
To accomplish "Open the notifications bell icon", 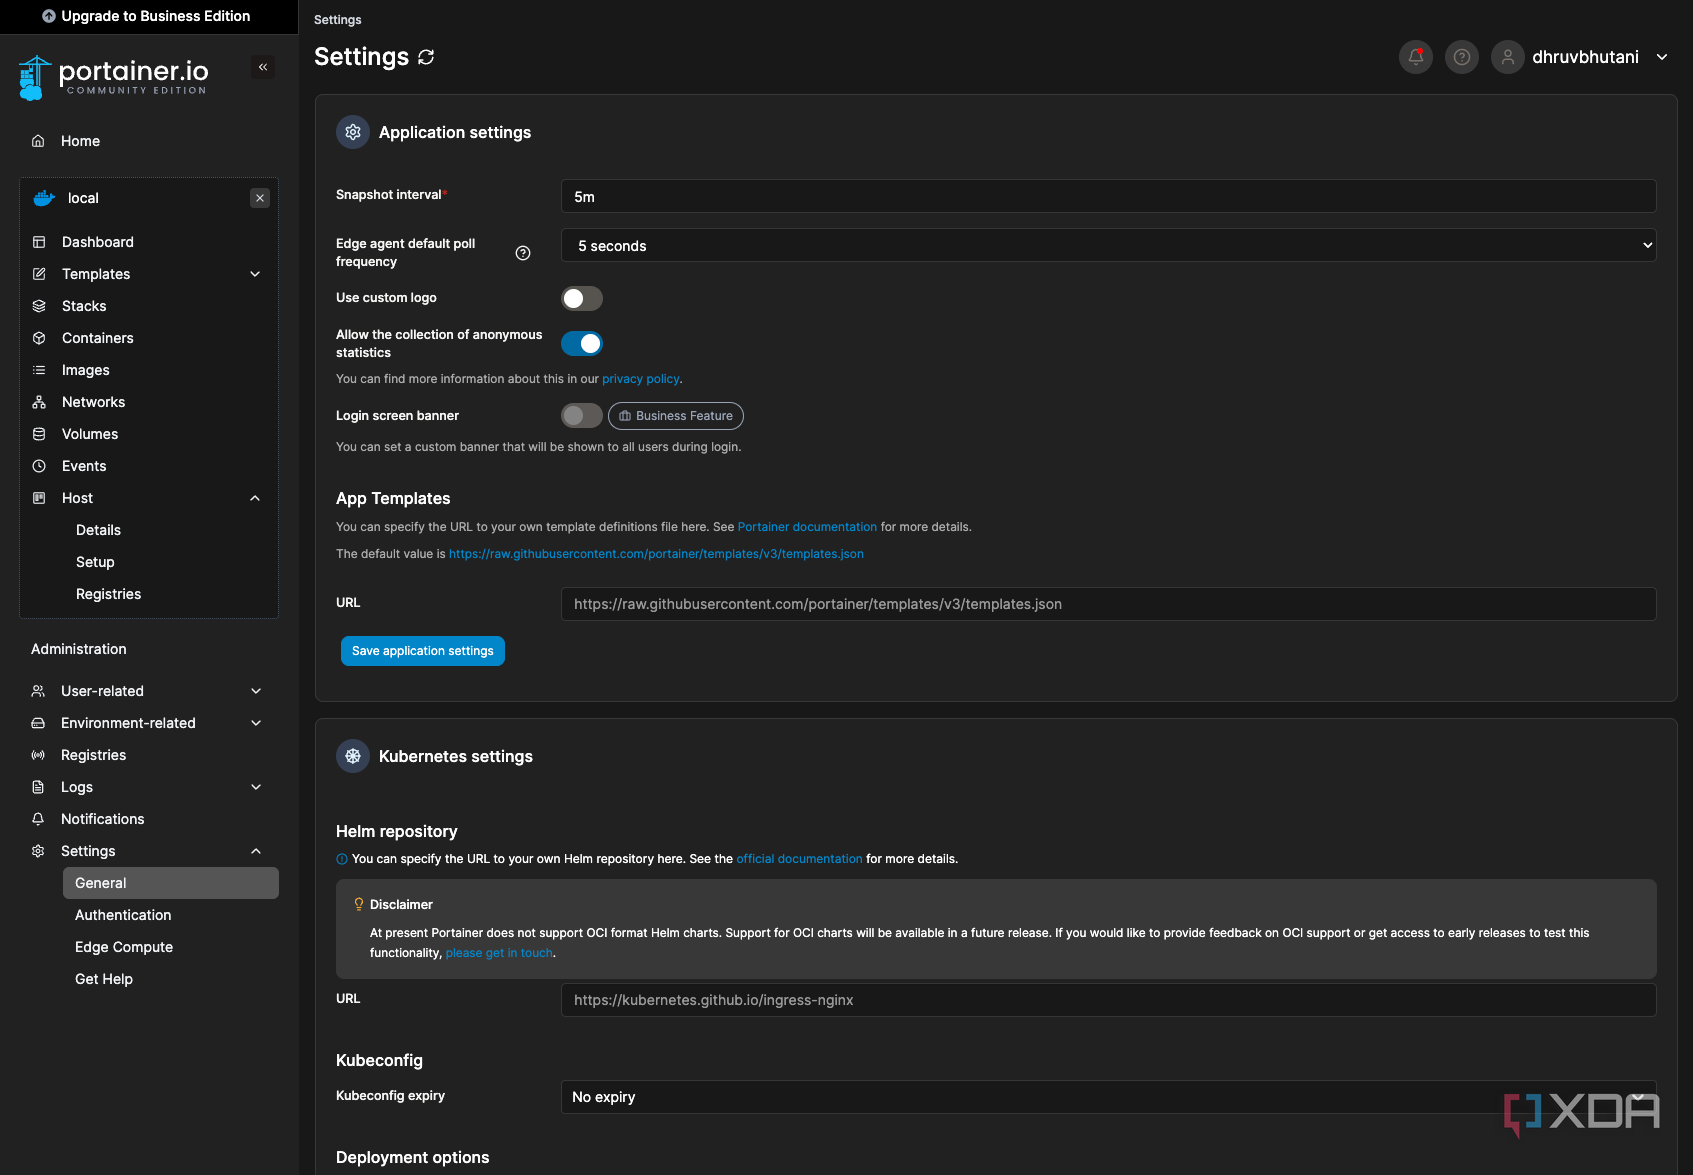I will click(x=1415, y=57).
